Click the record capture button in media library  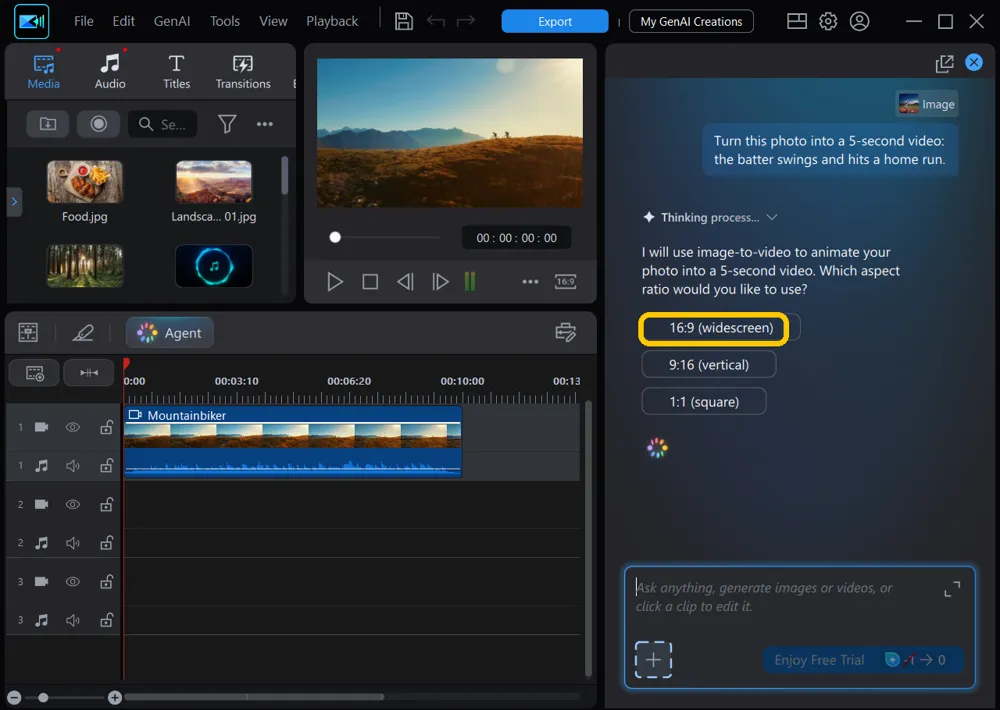[x=98, y=124]
